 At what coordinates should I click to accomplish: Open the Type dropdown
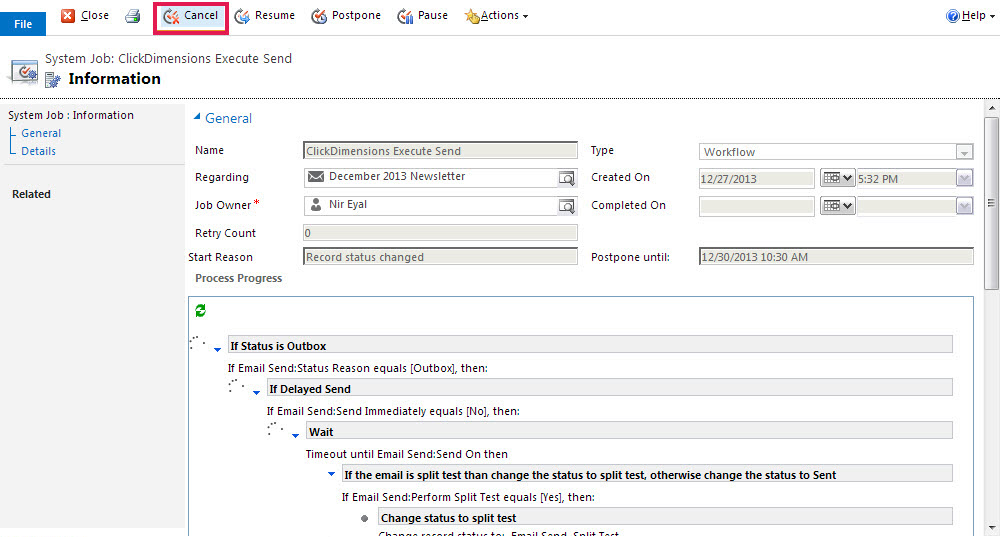pos(964,152)
